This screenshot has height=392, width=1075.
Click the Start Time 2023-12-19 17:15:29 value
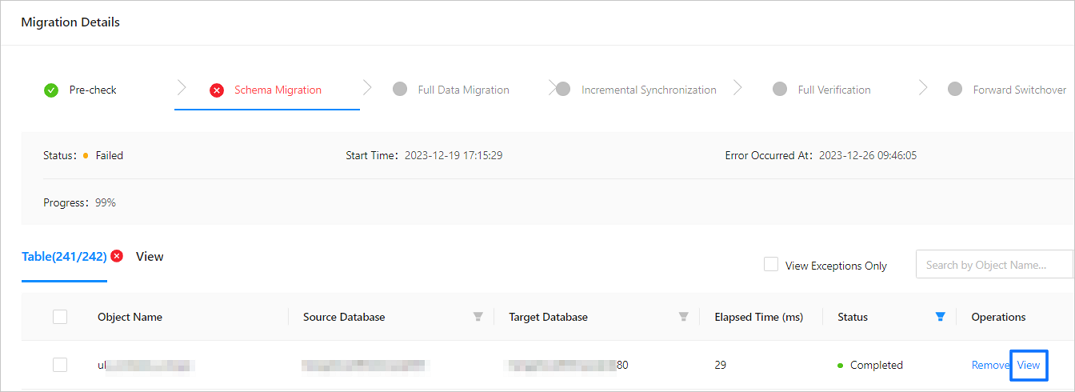[x=454, y=156]
